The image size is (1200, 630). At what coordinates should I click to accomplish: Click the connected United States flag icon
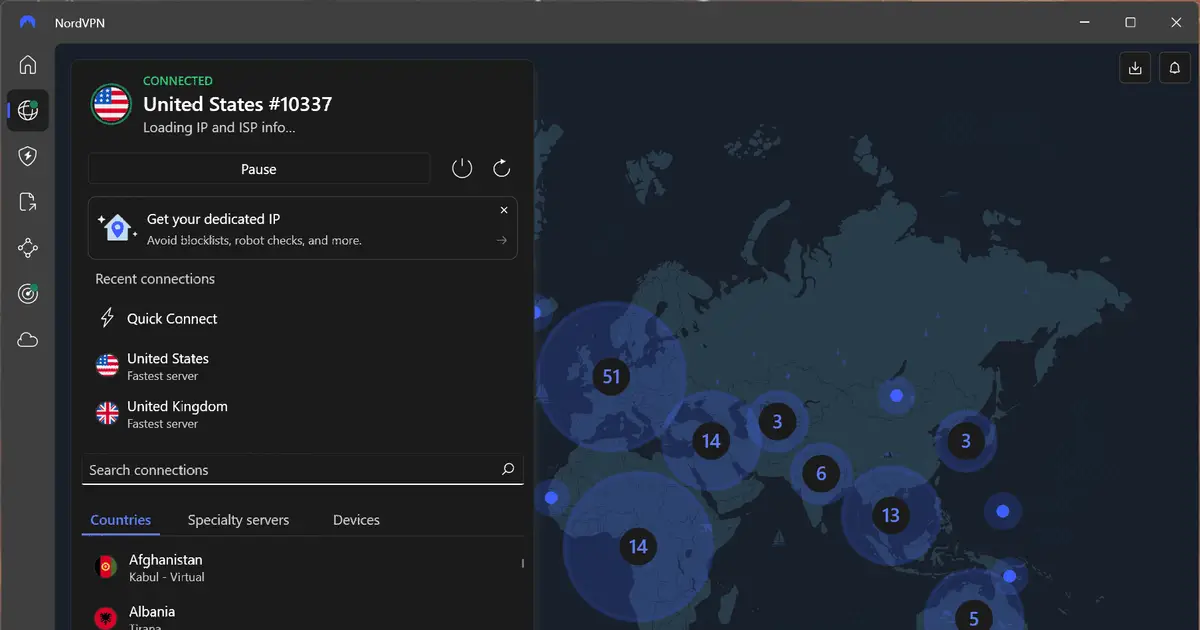[111, 104]
